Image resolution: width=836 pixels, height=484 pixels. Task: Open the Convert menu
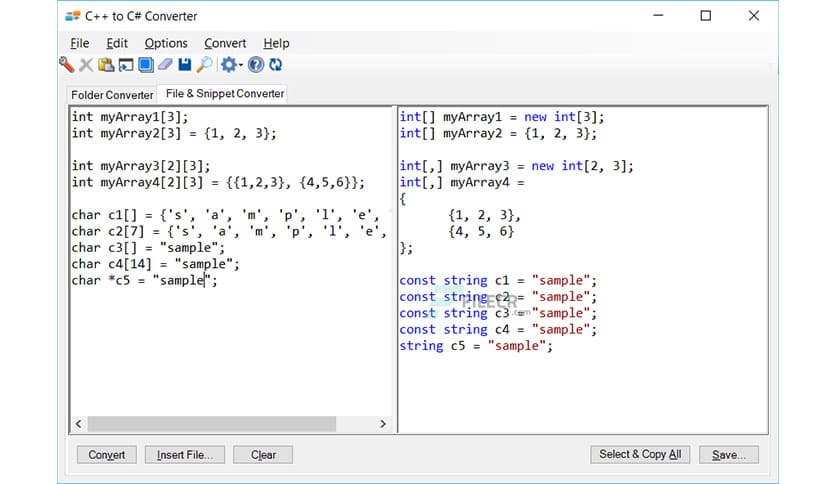225,43
